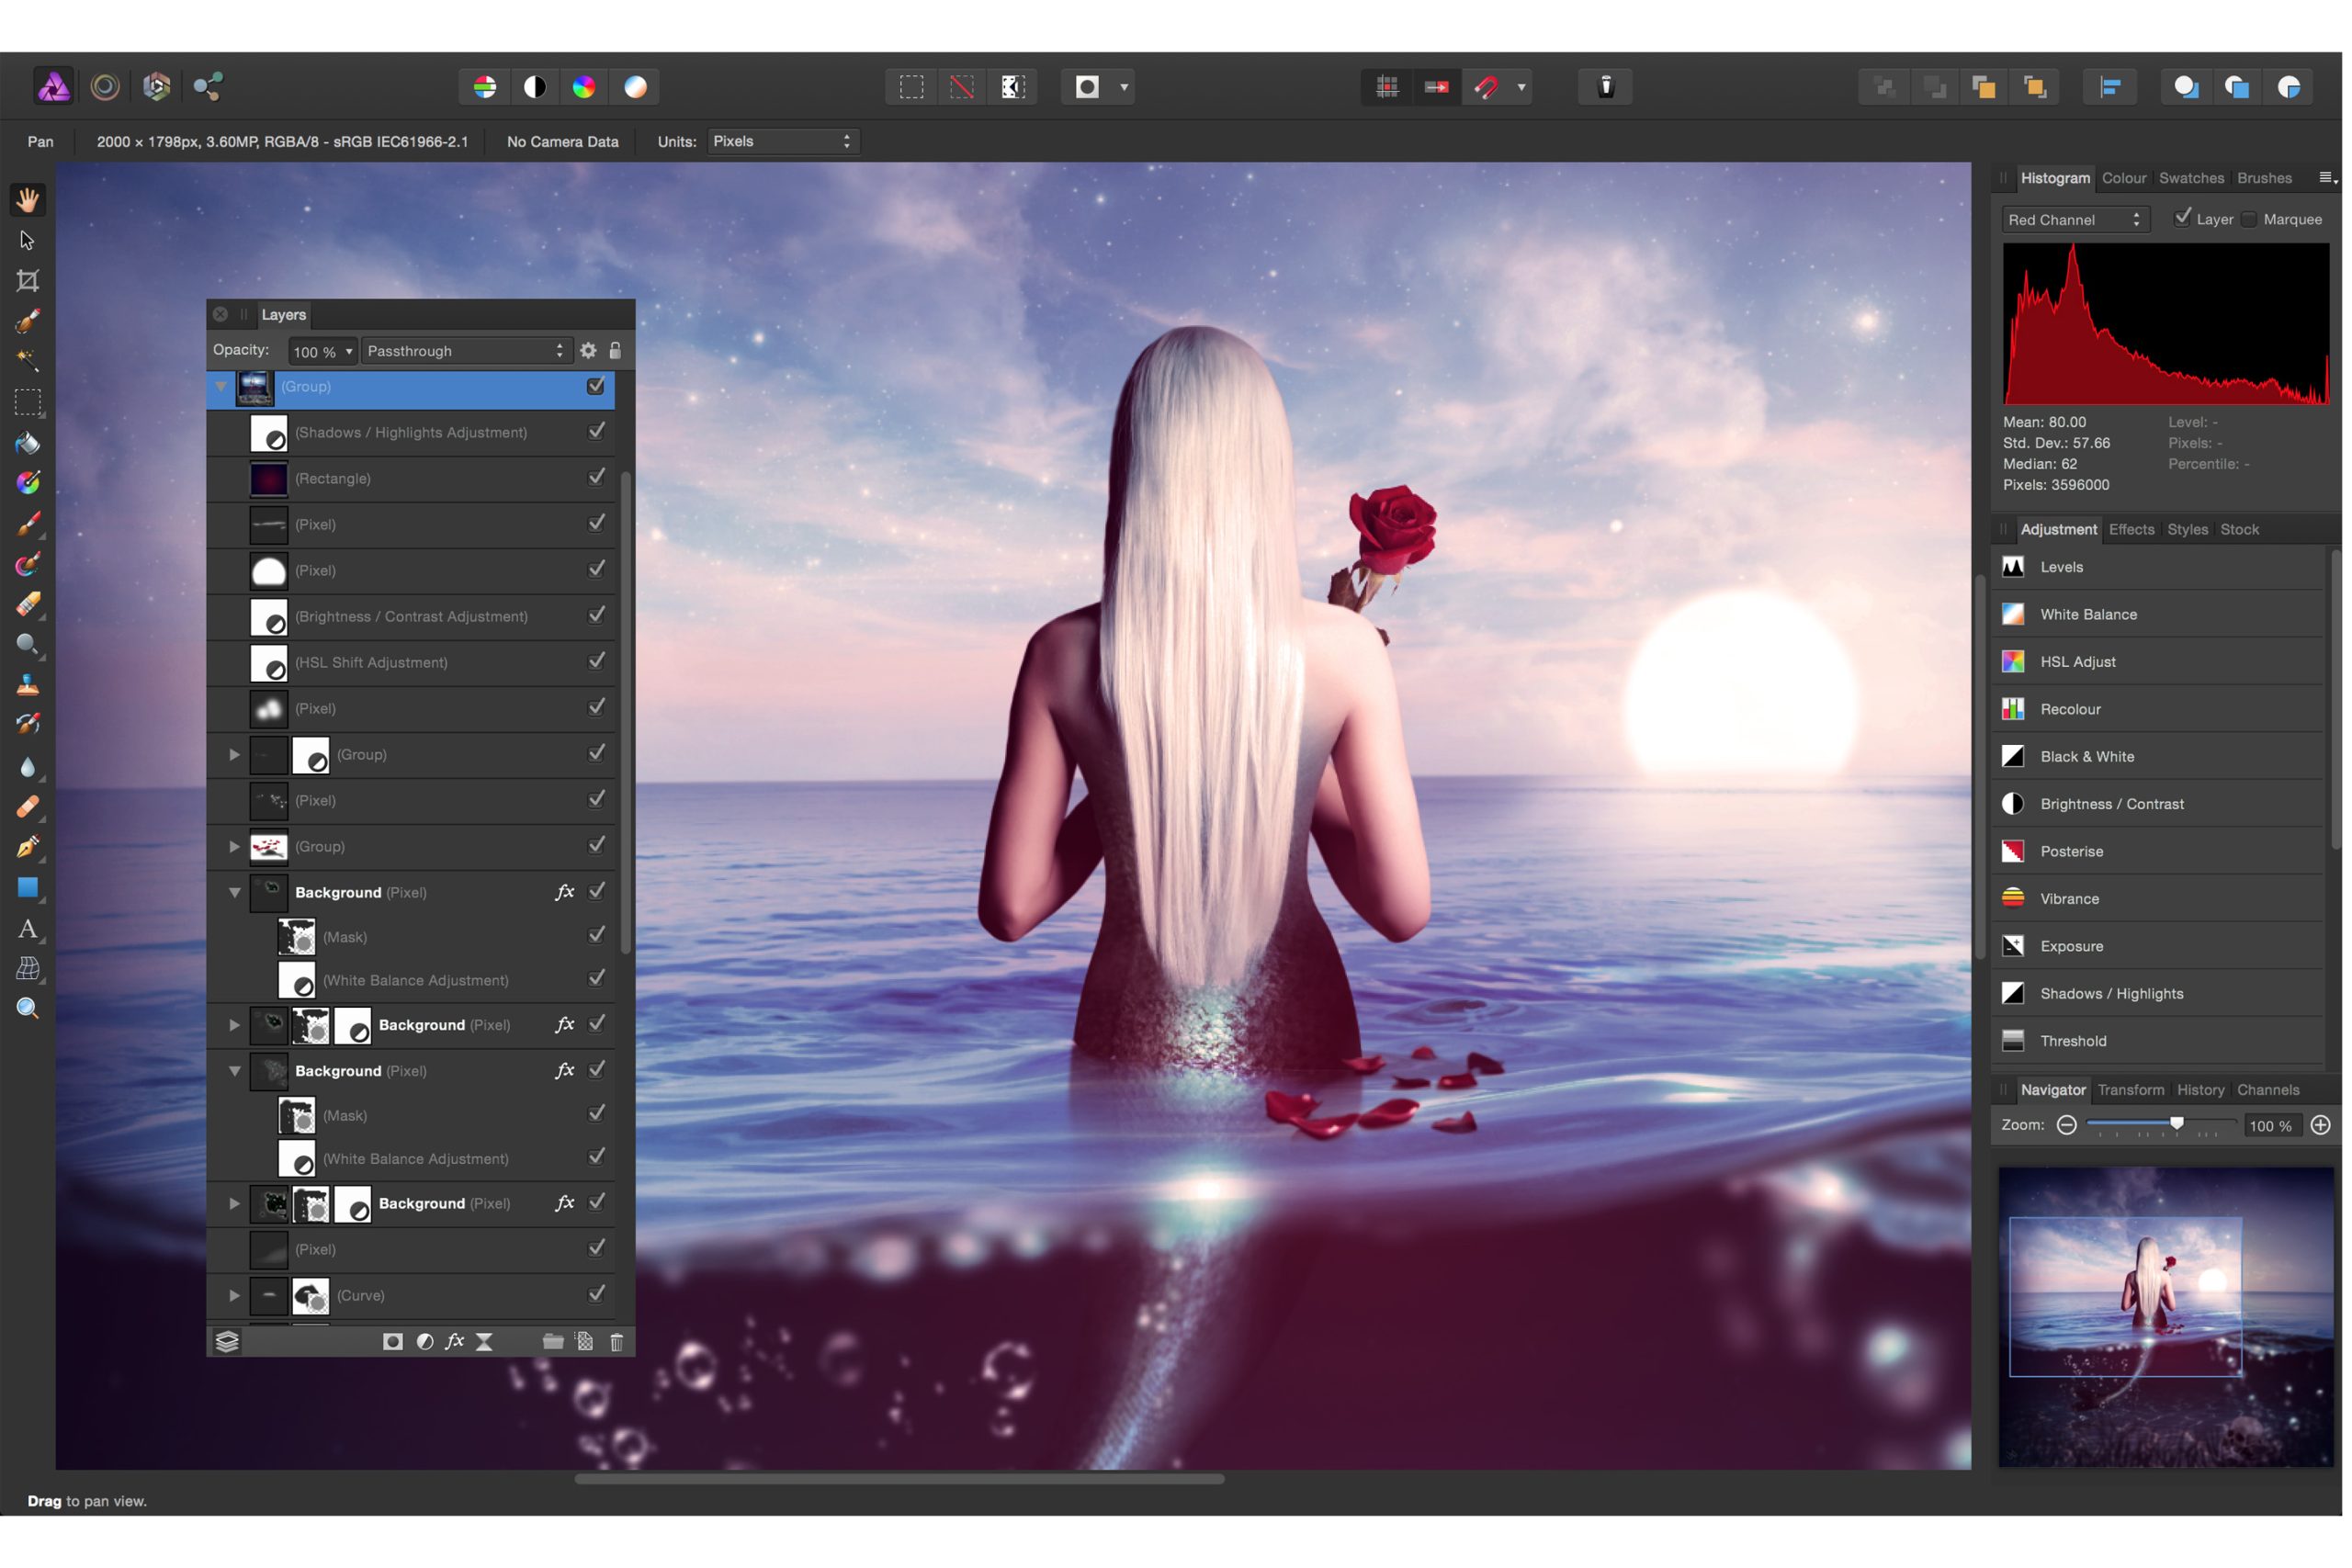Select the blue Rectangle shape tool
This screenshot has height=1568, width=2352.
point(28,888)
